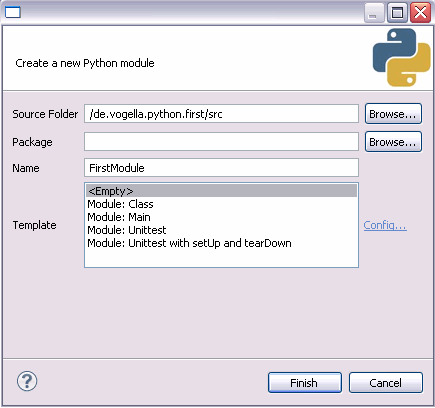
Task: Cancel the new module dialog
Action: coord(386,383)
